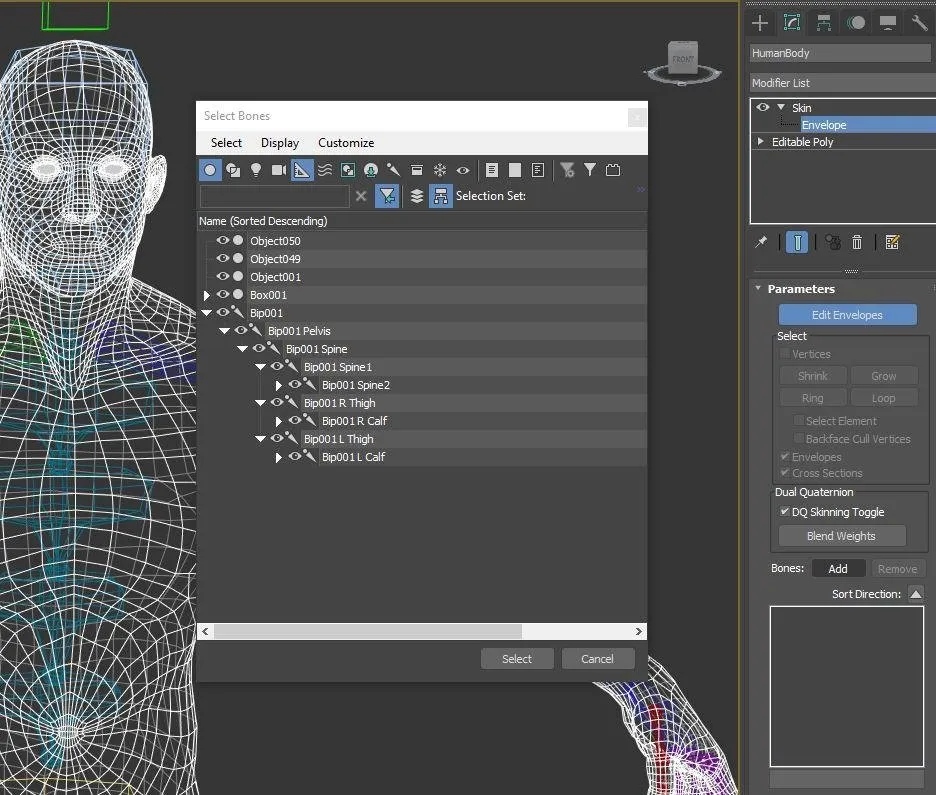Toggle Display Space Warps wave icon
The height and width of the screenshot is (795, 936).
tap(325, 170)
